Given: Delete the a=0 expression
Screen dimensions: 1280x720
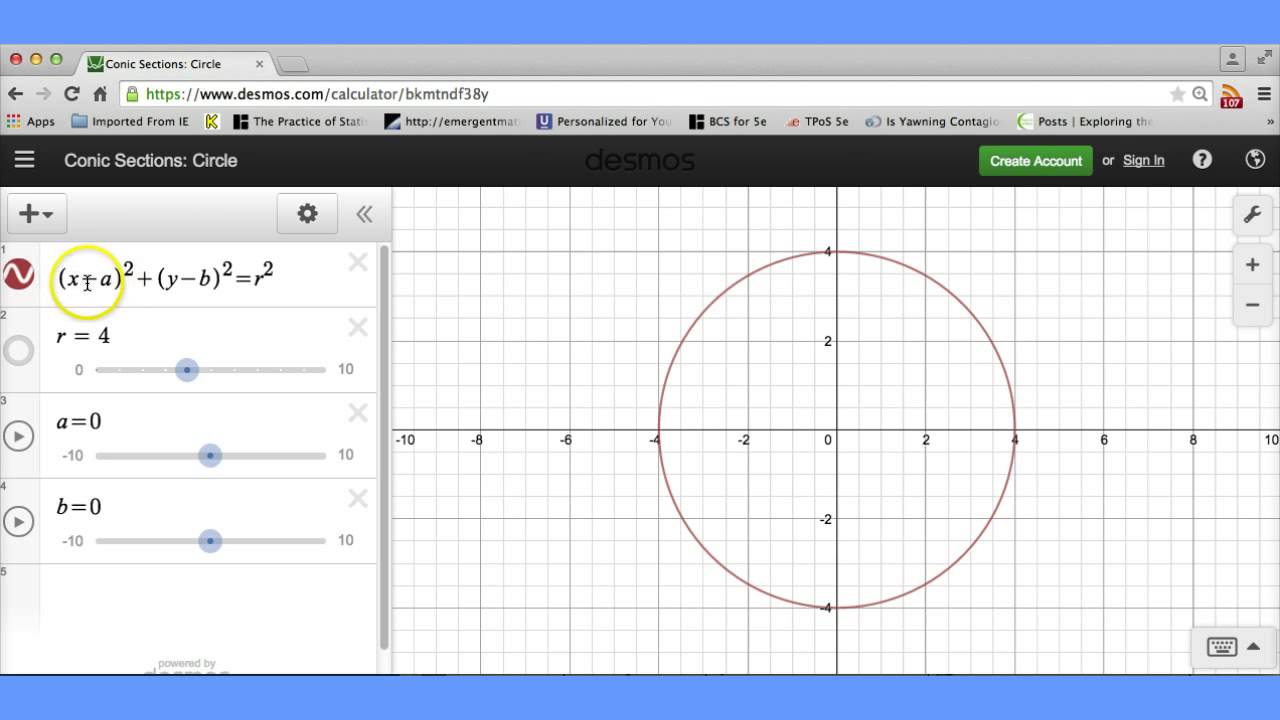Looking at the screenshot, I should point(358,412).
